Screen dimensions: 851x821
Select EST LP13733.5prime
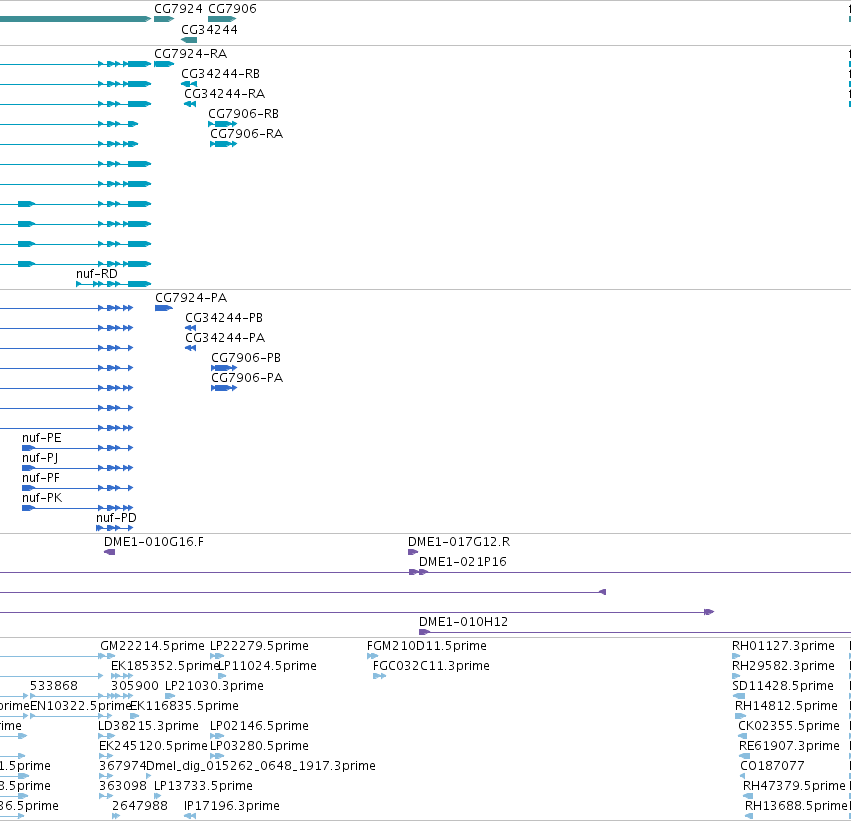tap(157, 797)
